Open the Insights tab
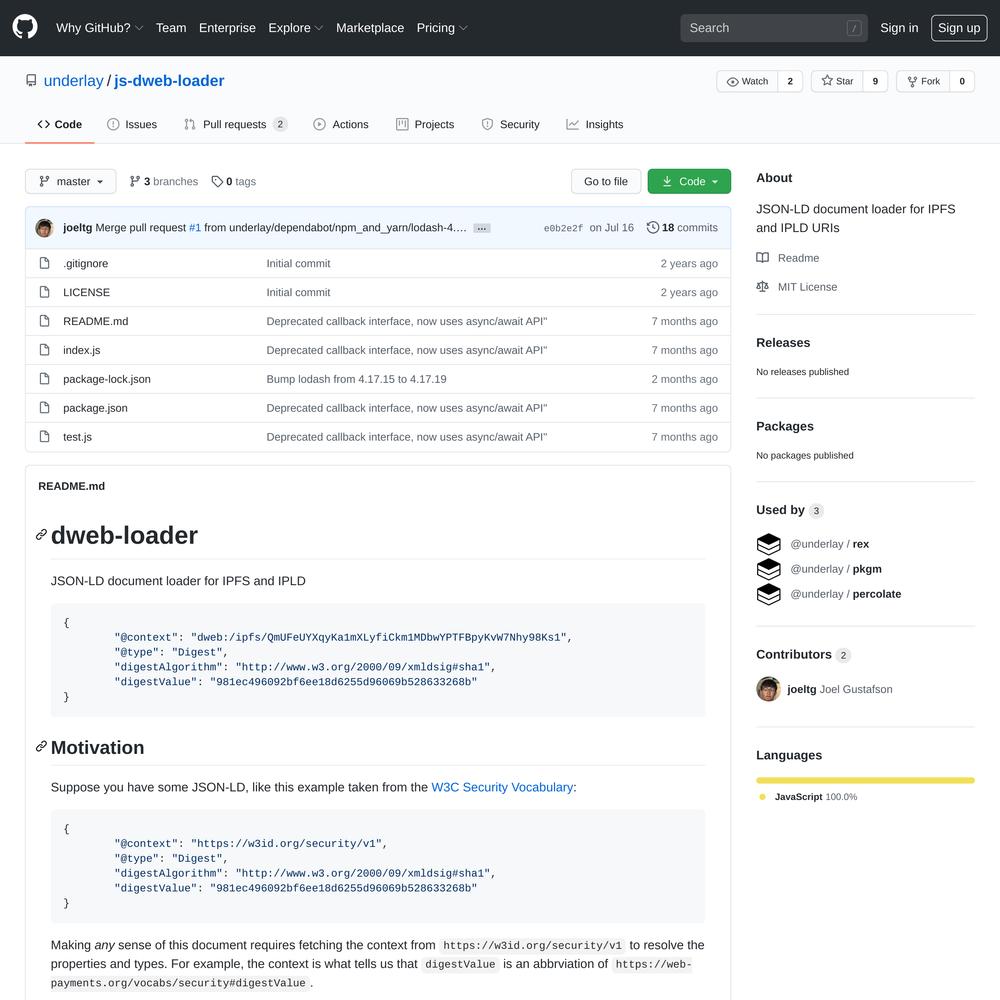1000x1000 pixels. pos(594,124)
